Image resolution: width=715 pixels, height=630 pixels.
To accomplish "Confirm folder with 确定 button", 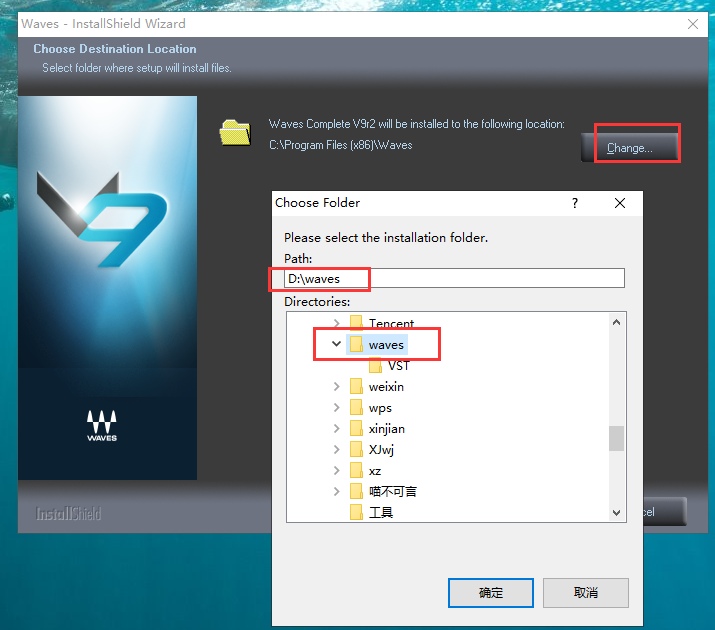I will (491, 592).
